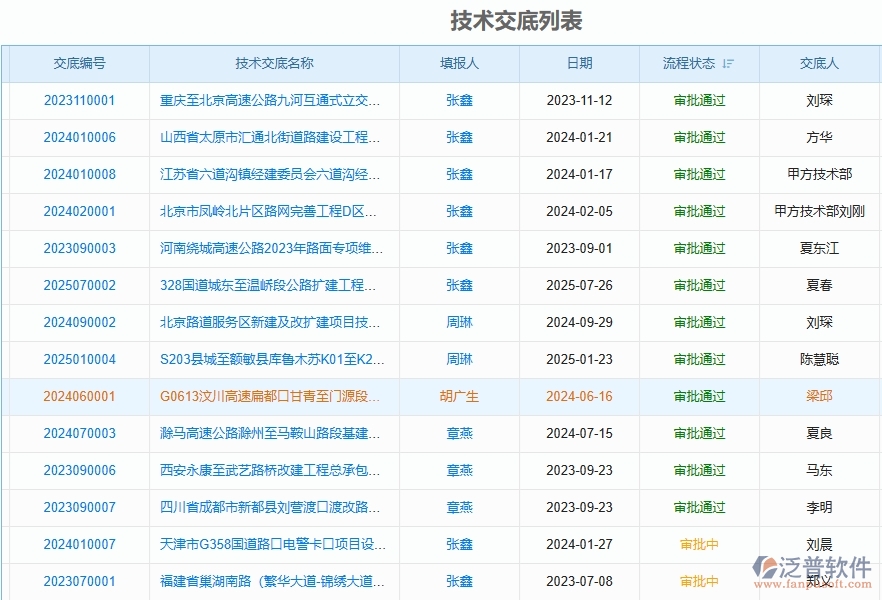The width and height of the screenshot is (882, 600).
Task: Click 审批通过 status on the first row
Action: [x=697, y=101]
